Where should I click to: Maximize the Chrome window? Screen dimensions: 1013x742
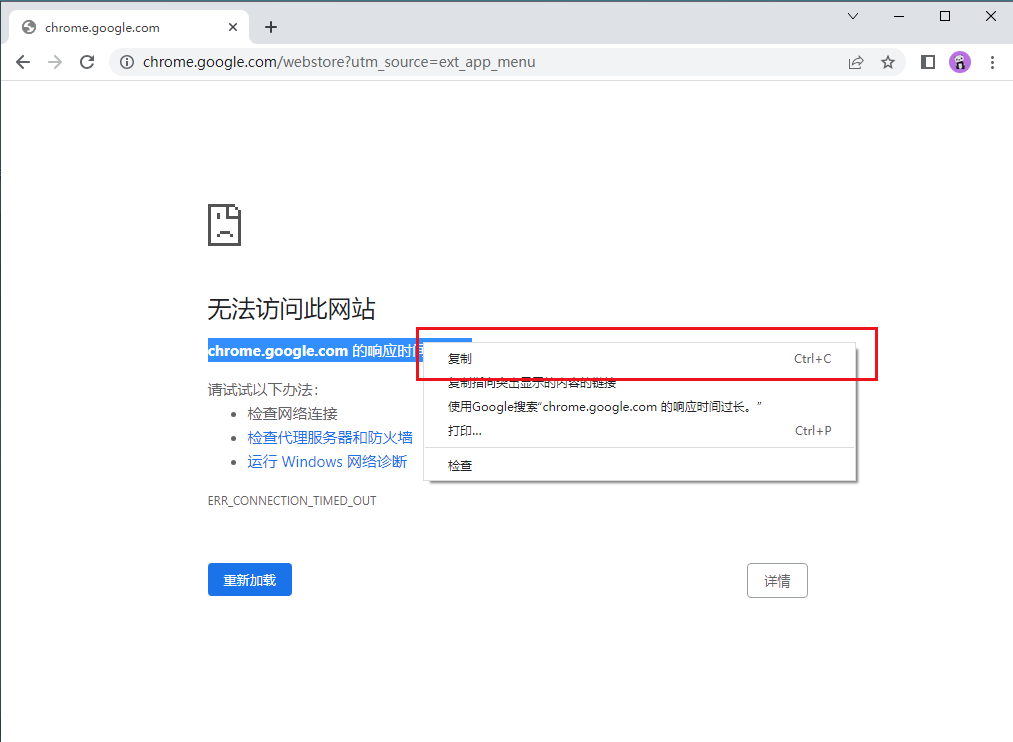click(x=945, y=16)
